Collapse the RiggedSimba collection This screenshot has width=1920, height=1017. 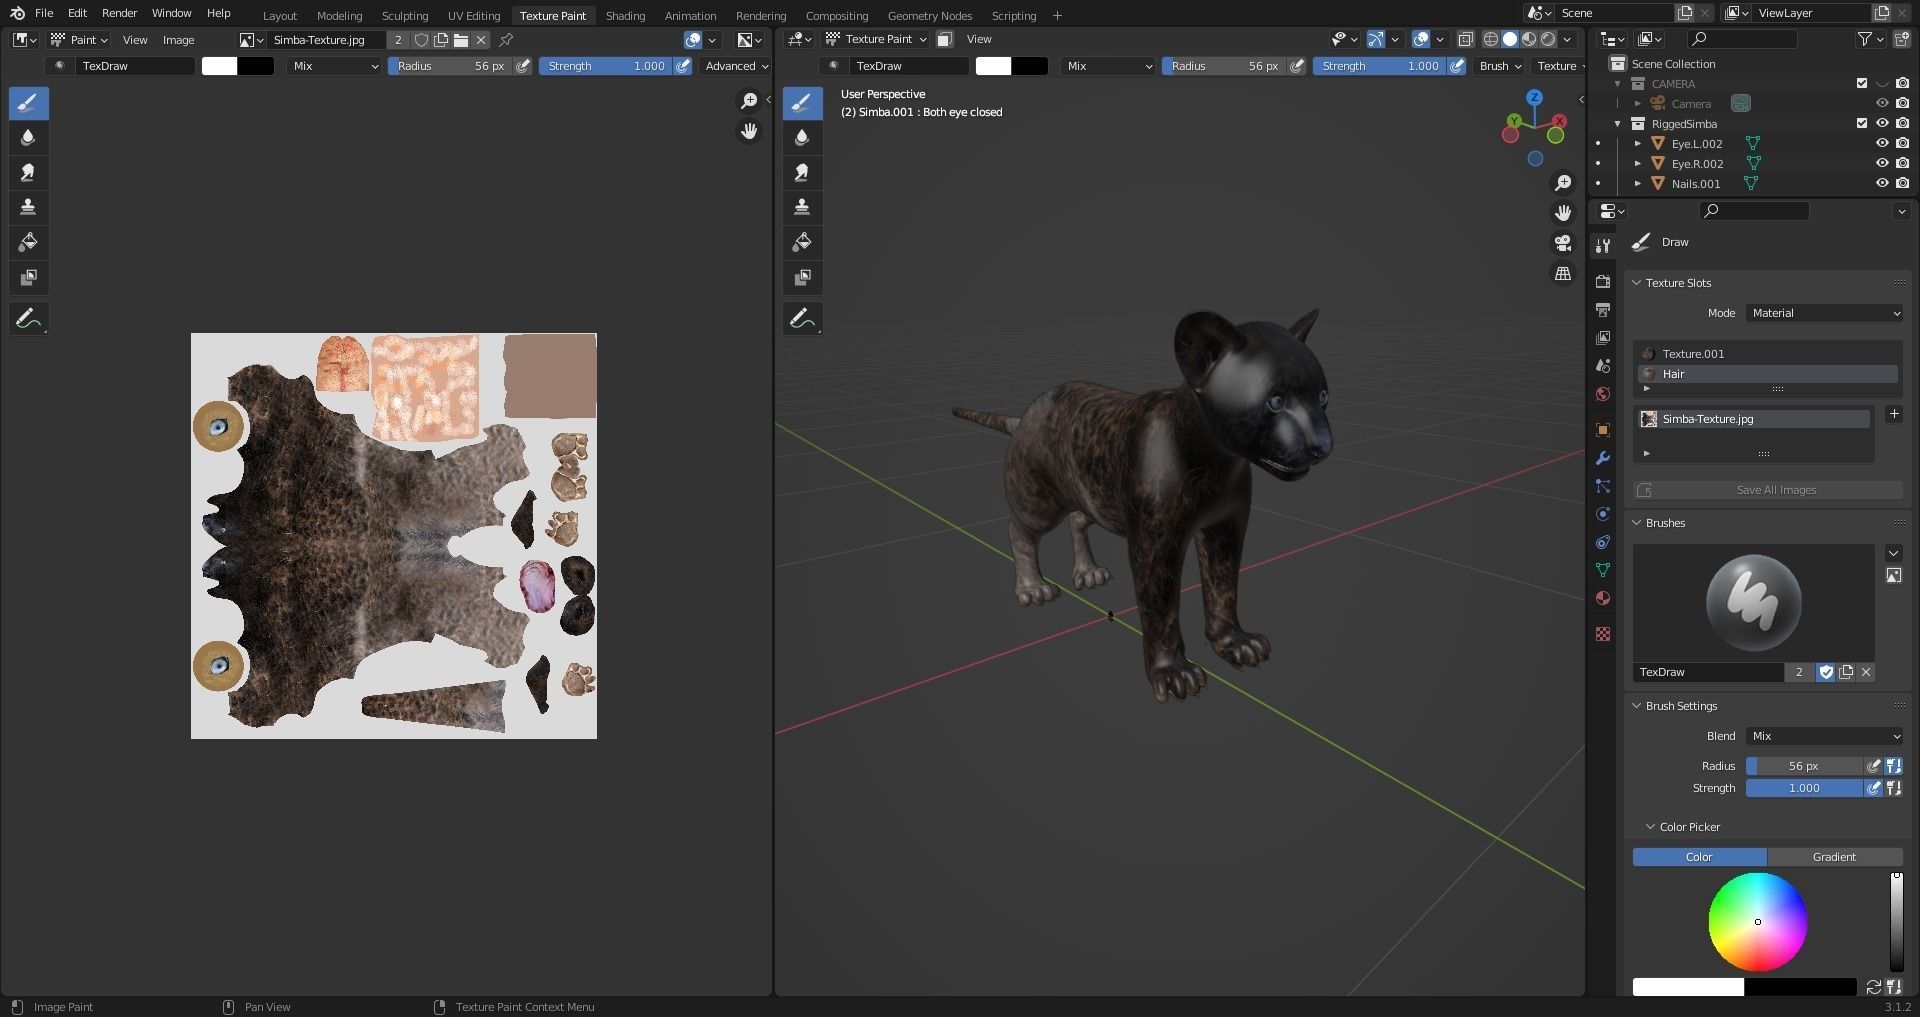(x=1618, y=124)
